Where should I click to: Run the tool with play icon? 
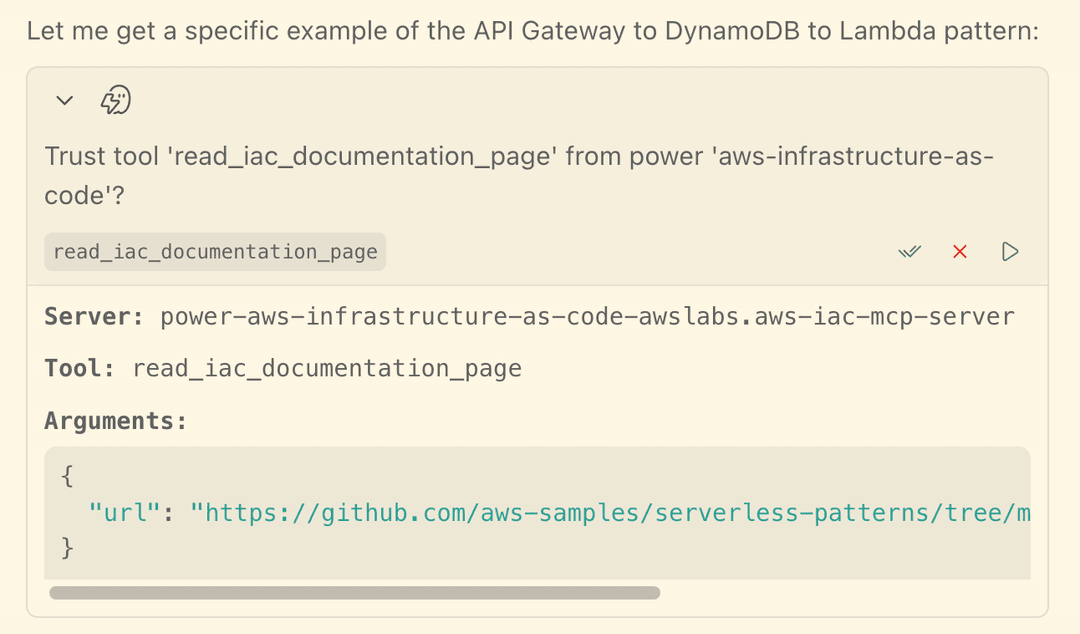click(1010, 252)
